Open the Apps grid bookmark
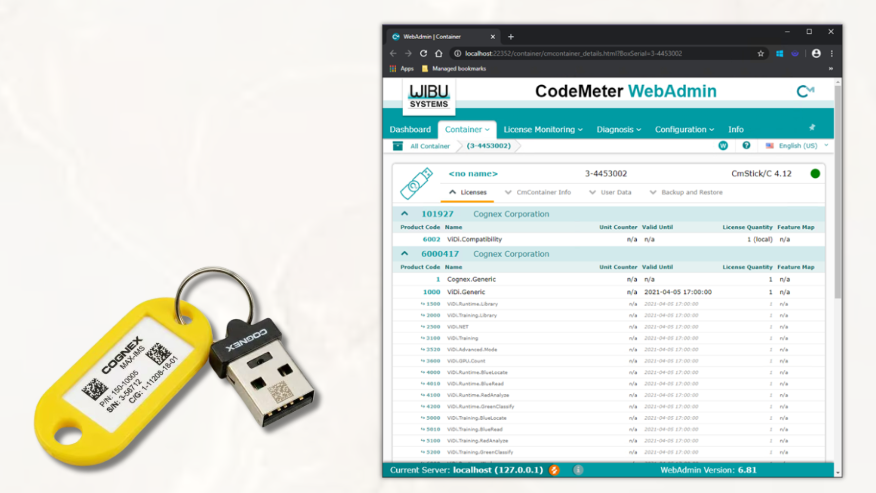Viewport: 876px width, 493px height. 401,69
